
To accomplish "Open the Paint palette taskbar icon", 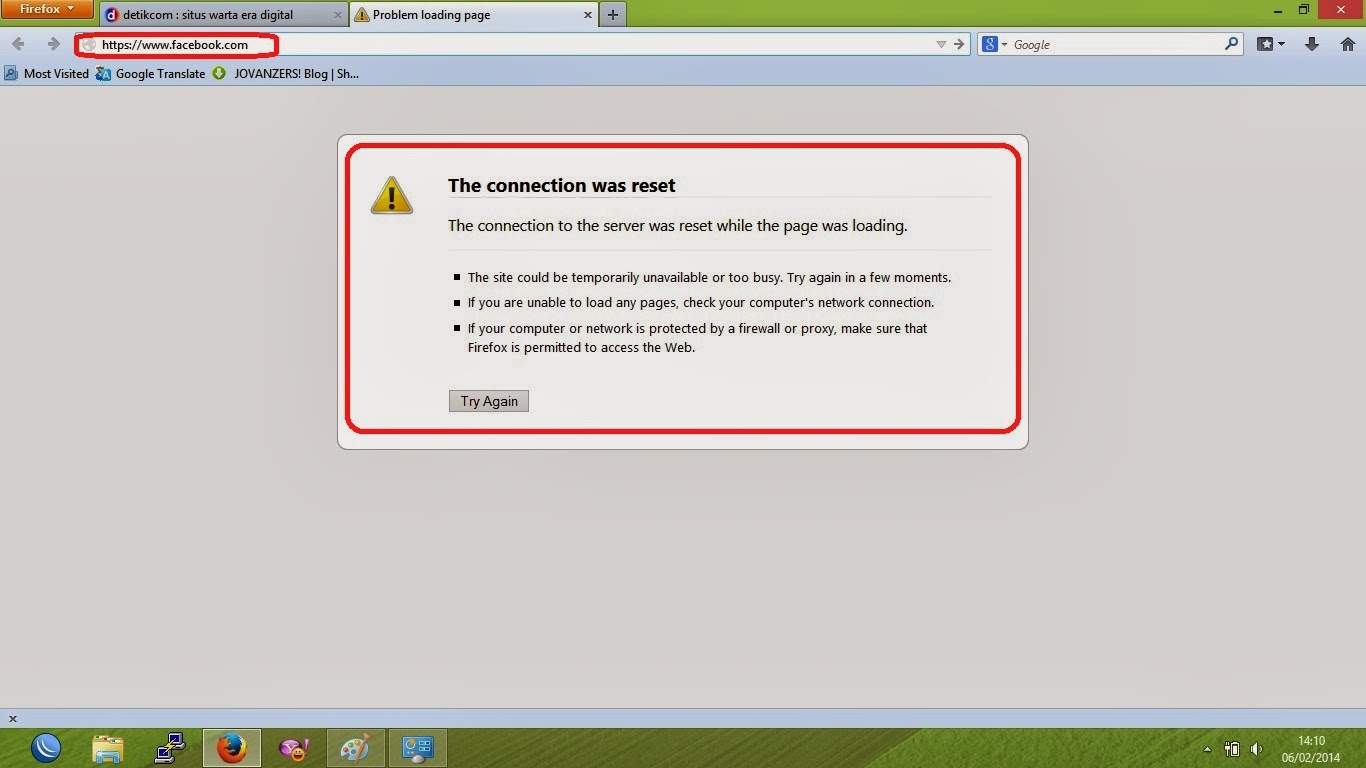I will pyautogui.click(x=355, y=748).
